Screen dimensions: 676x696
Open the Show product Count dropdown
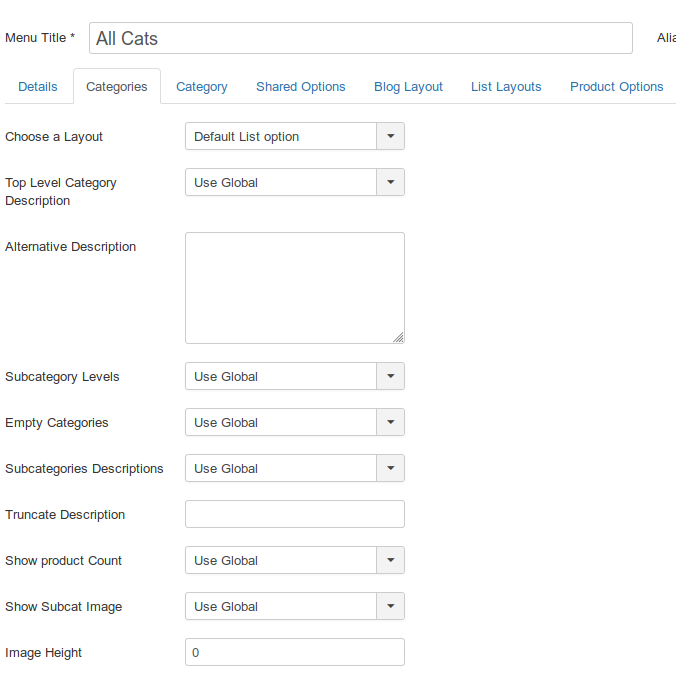[295, 560]
